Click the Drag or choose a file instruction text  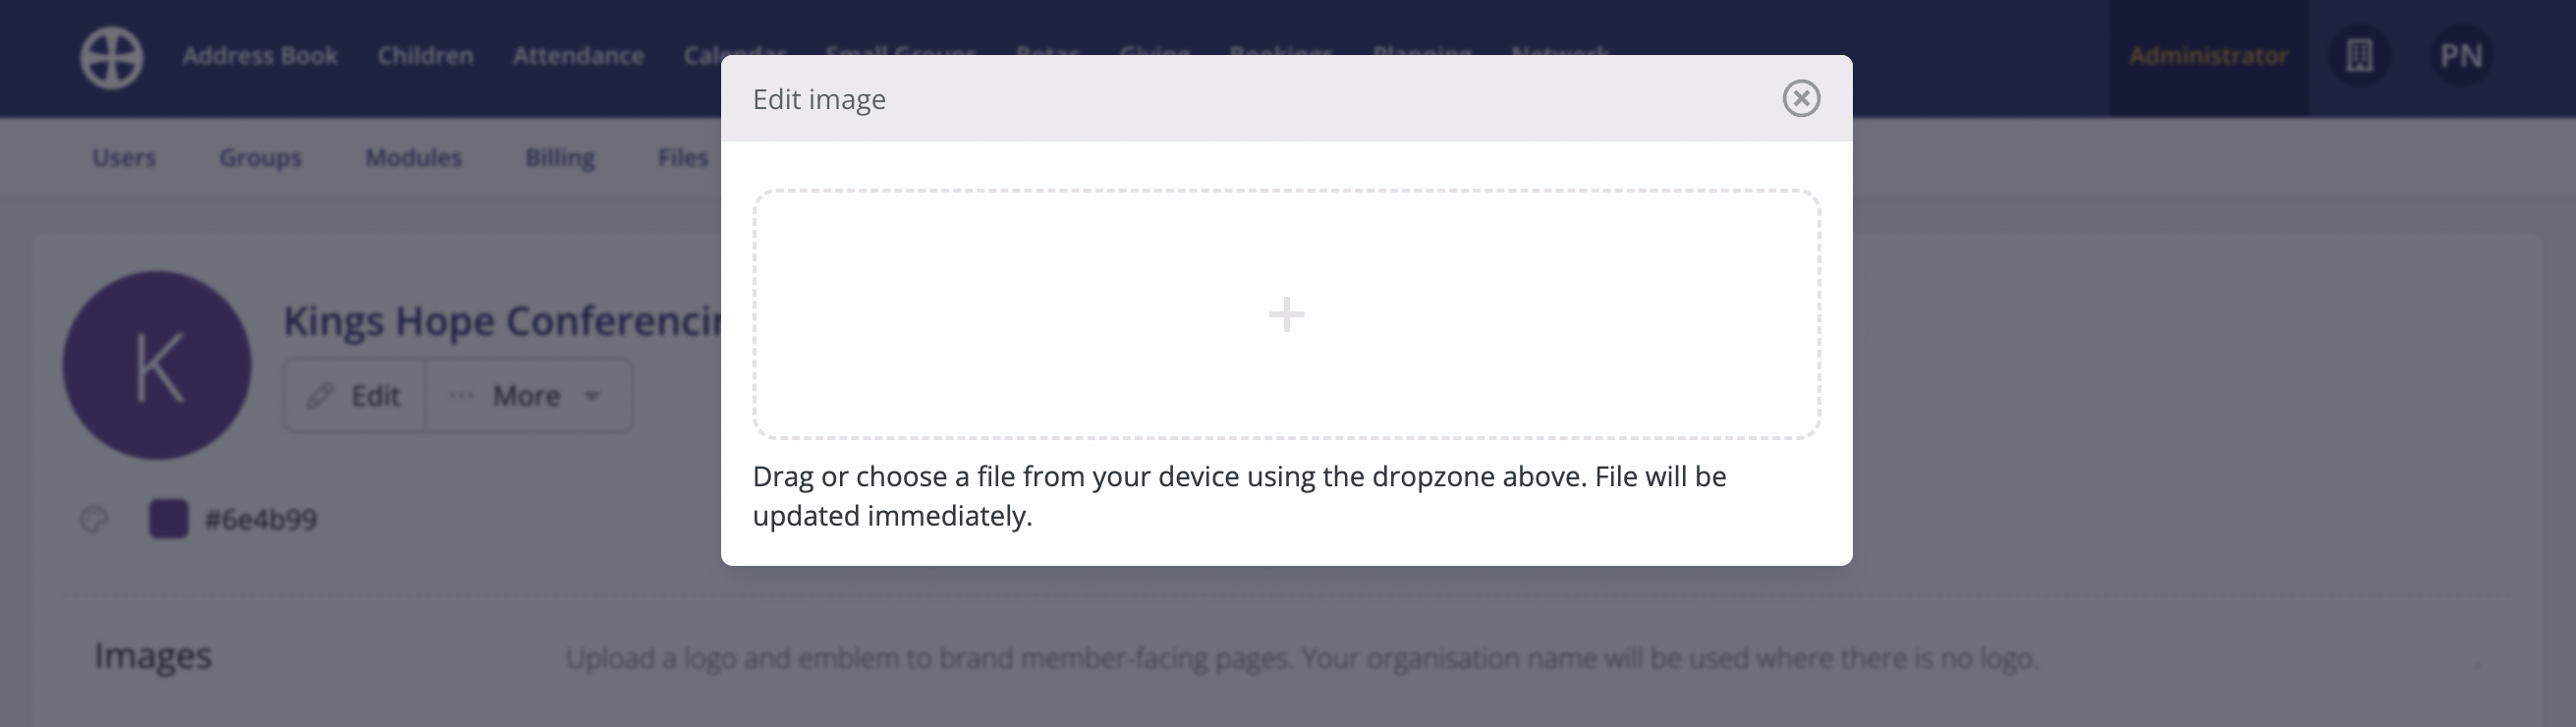pos(1239,496)
